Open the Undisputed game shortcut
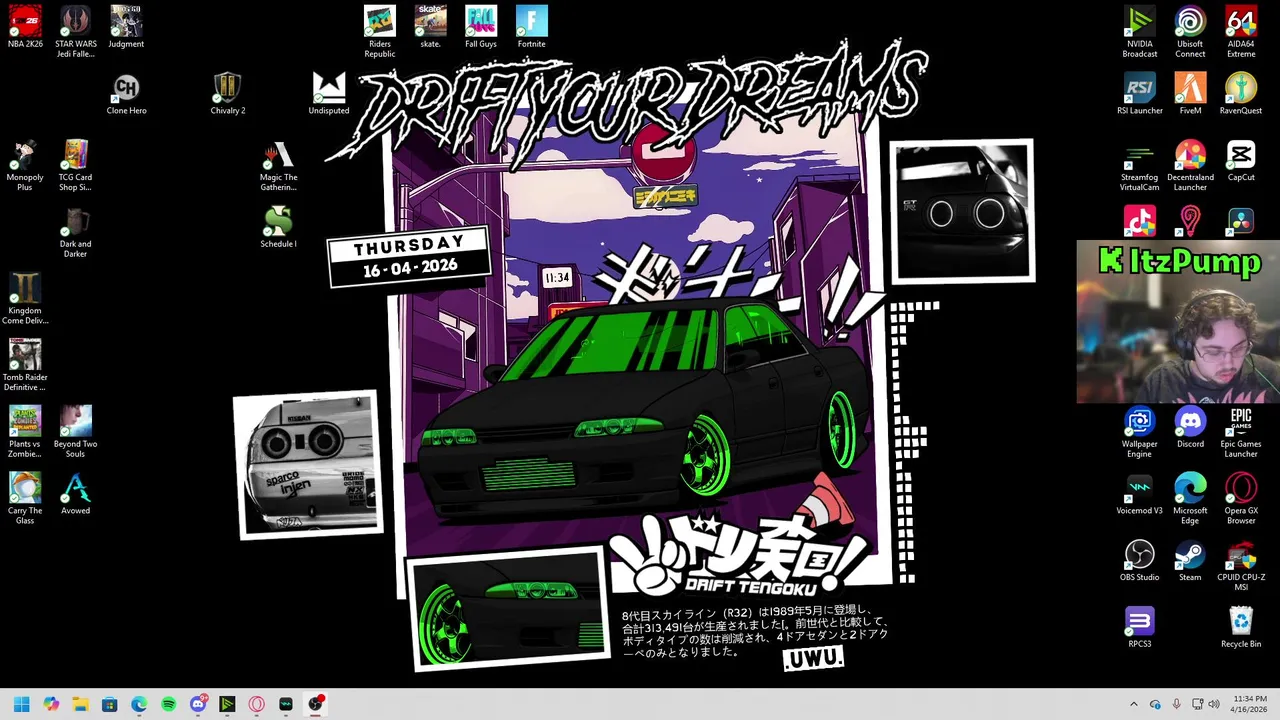The height and width of the screenshot is (720, 1280). tap(328, 94)
